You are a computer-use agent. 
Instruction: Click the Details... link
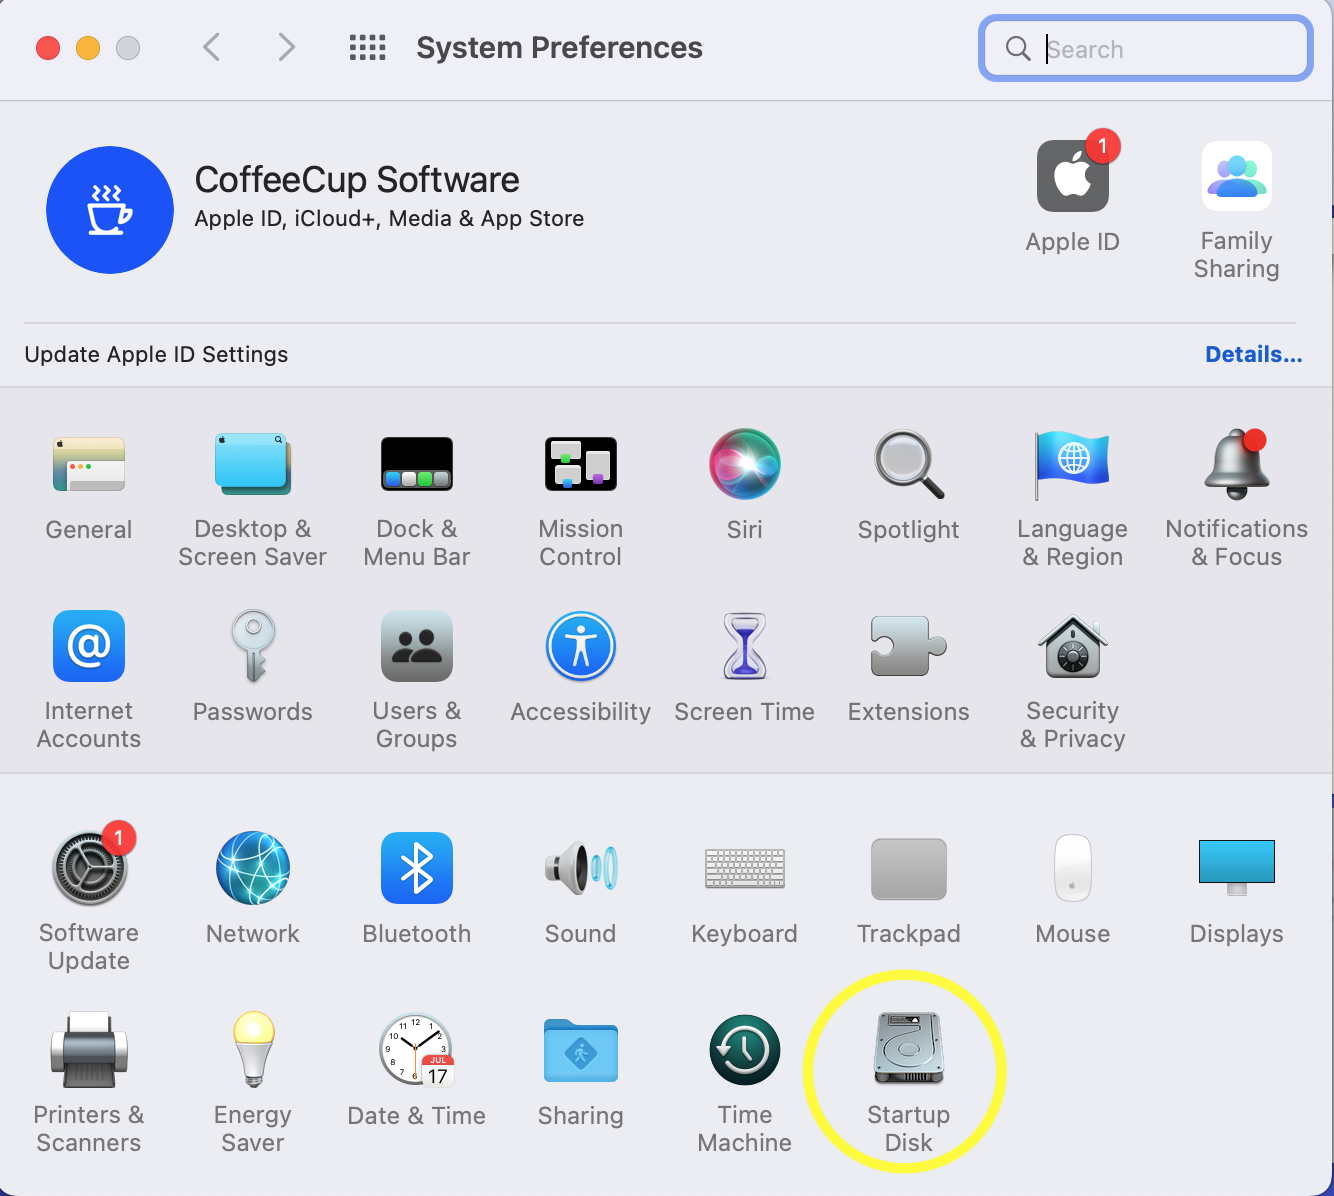click(x=1254, y=354)
